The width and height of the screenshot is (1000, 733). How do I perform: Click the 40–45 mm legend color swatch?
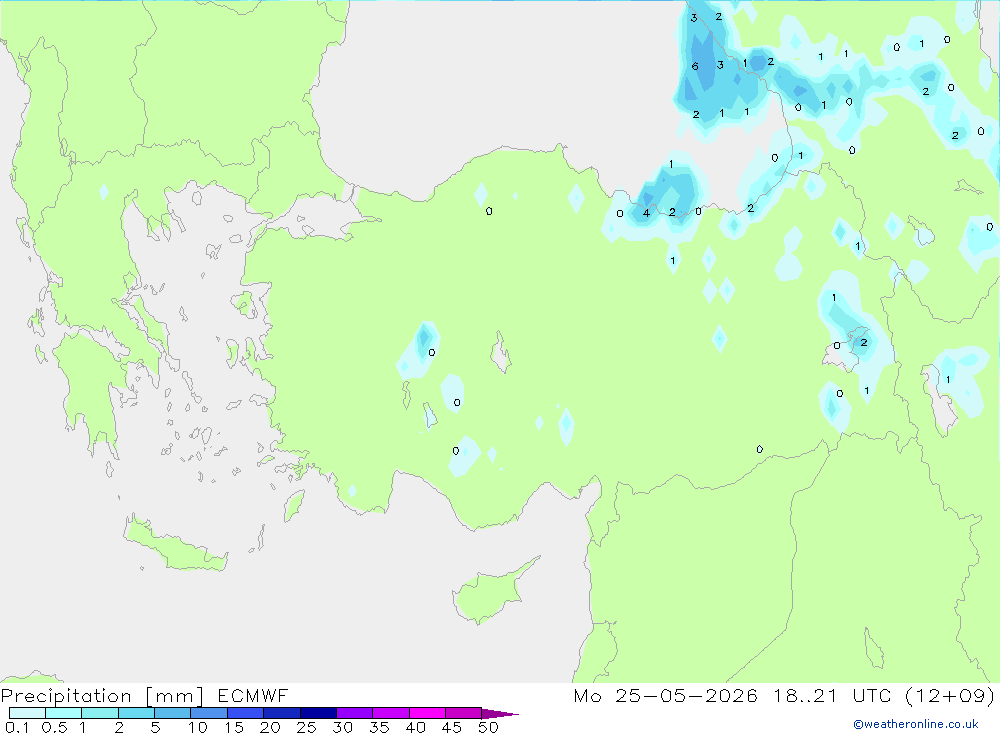[427, 713]
